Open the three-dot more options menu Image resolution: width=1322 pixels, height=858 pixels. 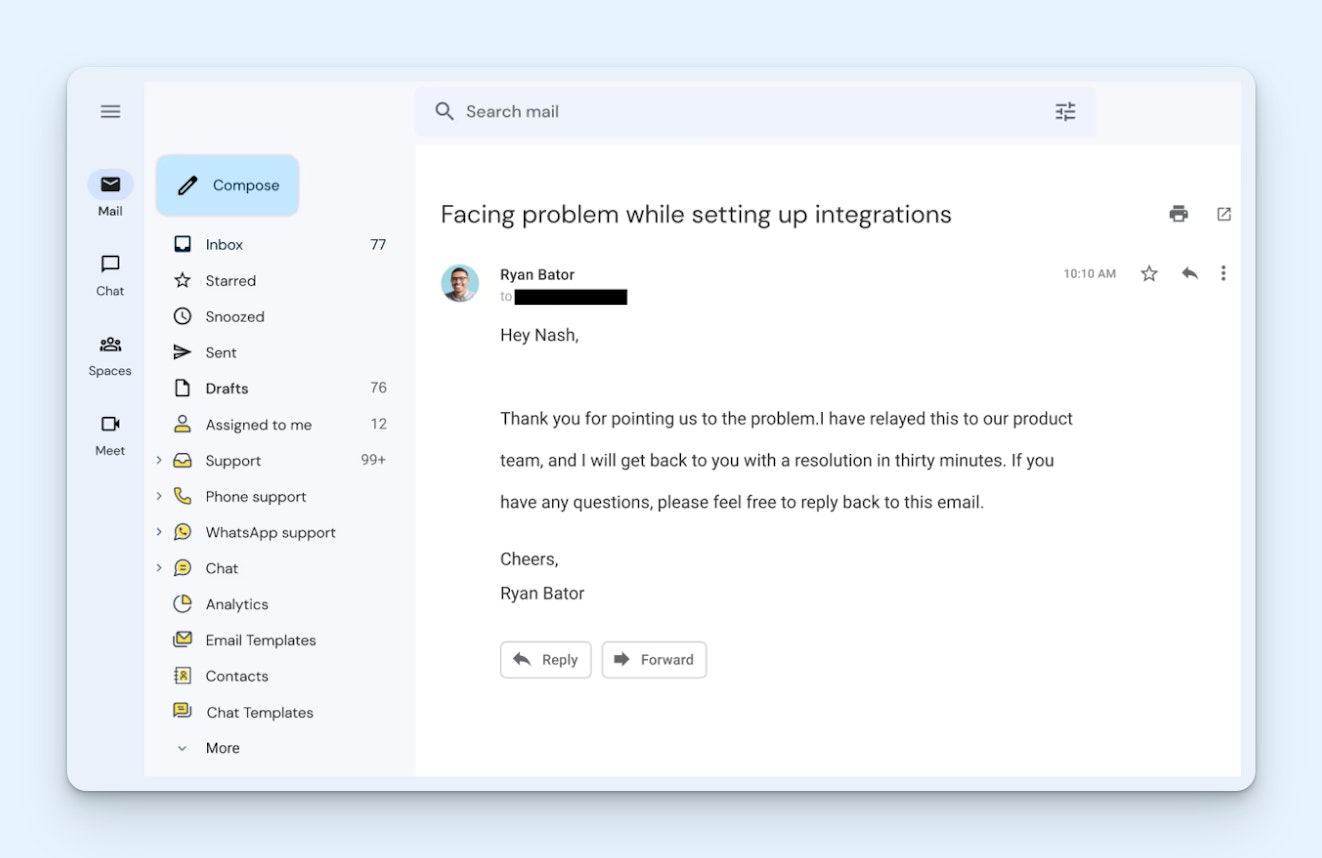pos(1222,273)
